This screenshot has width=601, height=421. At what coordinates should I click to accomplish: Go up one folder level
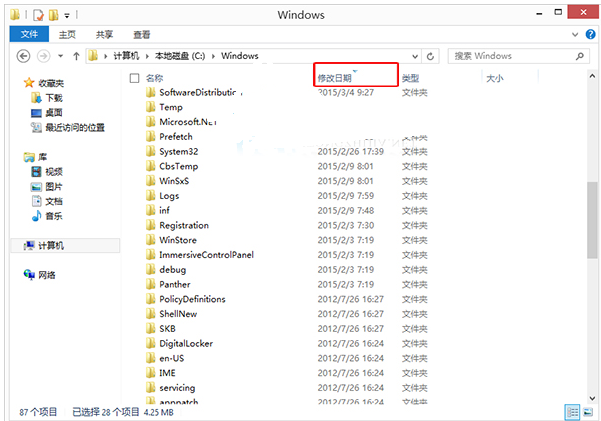(x=76, y=56)
